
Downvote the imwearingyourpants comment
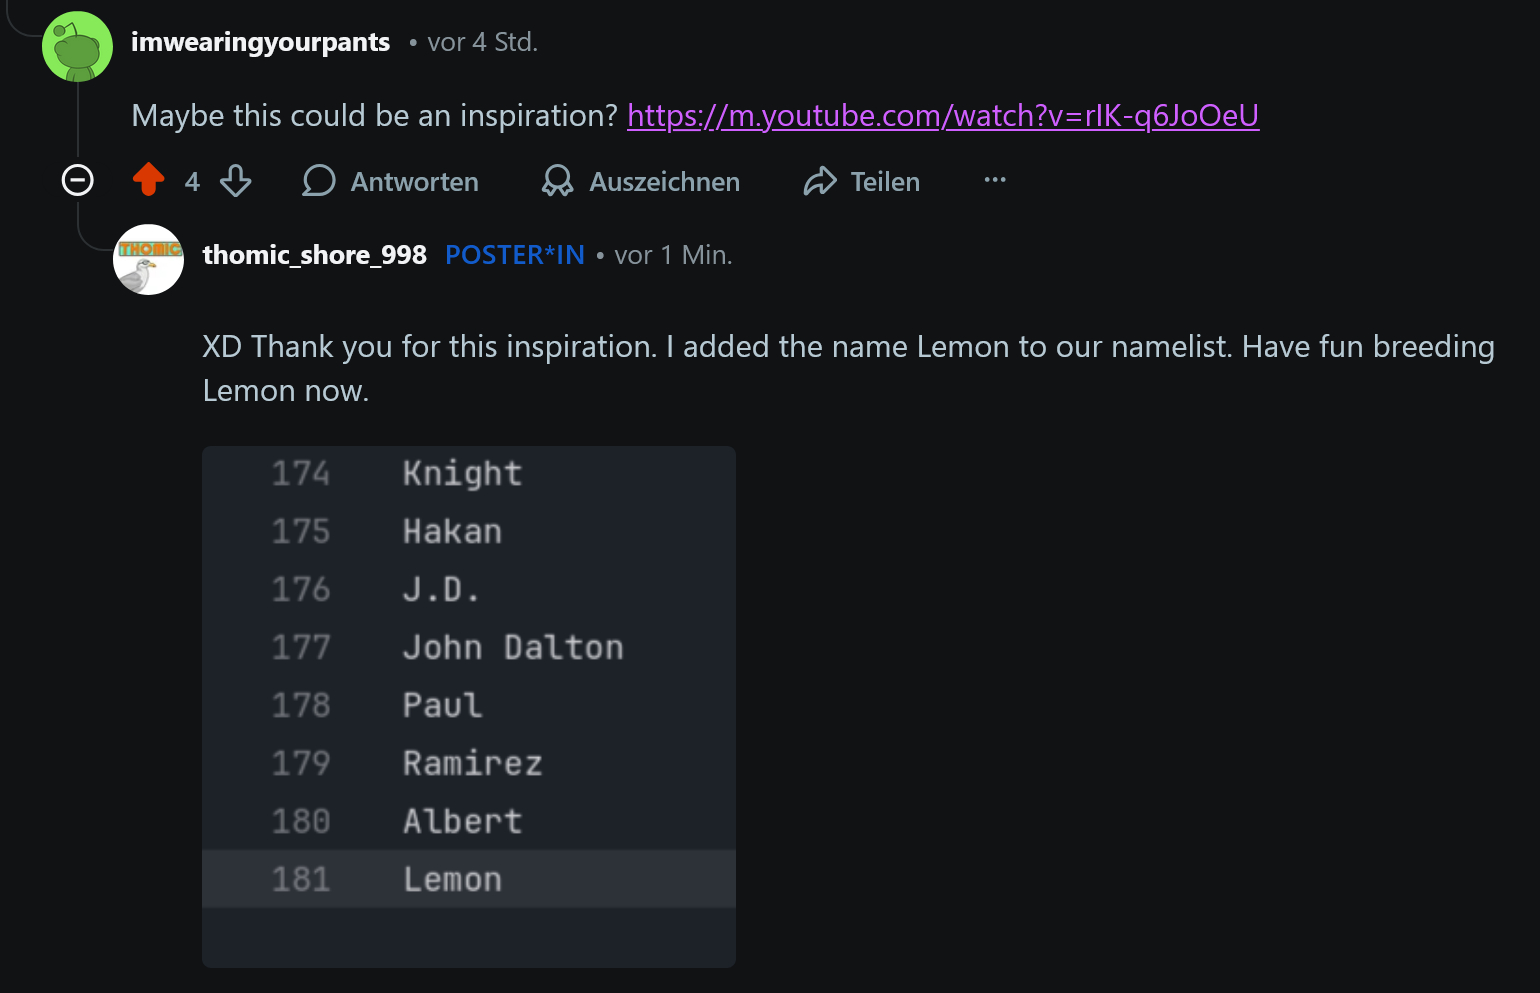236,181
